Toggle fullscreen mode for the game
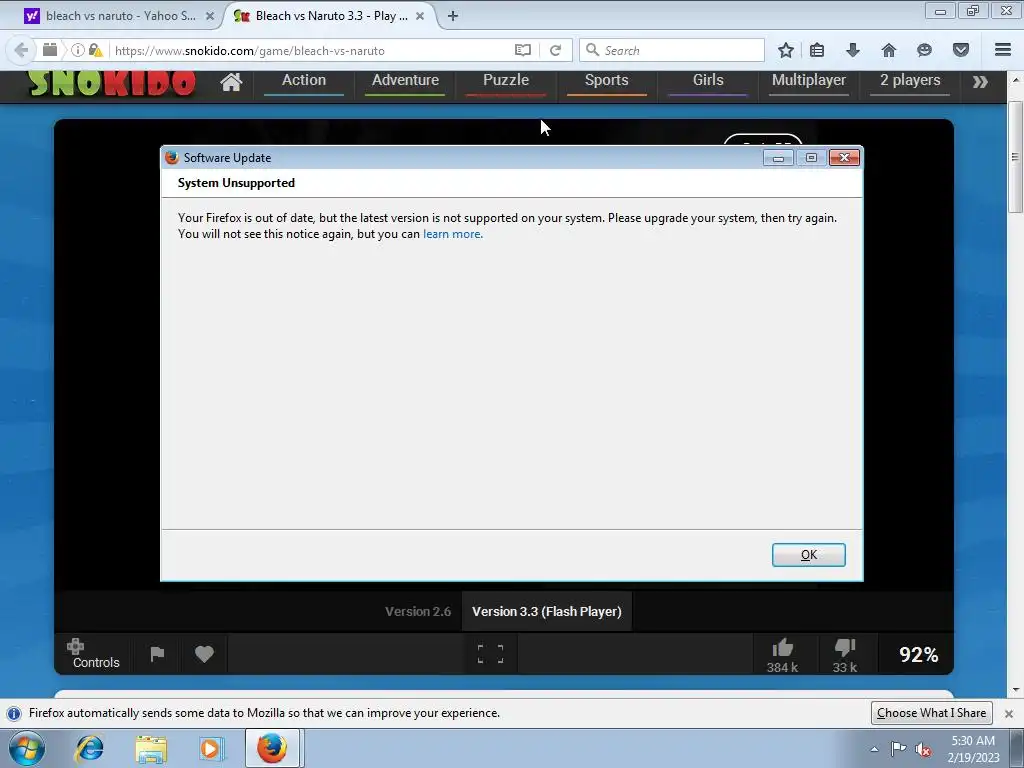 point(490,654)
